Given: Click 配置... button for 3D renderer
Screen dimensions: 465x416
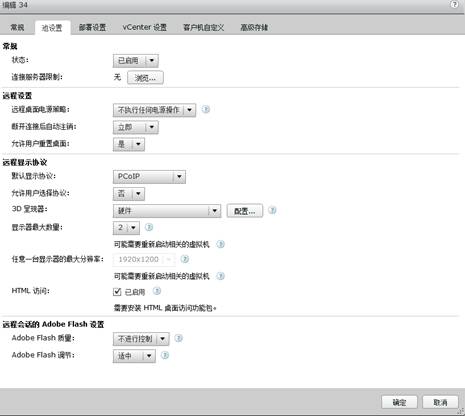Looking at the screenshot, I should pos(245,211).
